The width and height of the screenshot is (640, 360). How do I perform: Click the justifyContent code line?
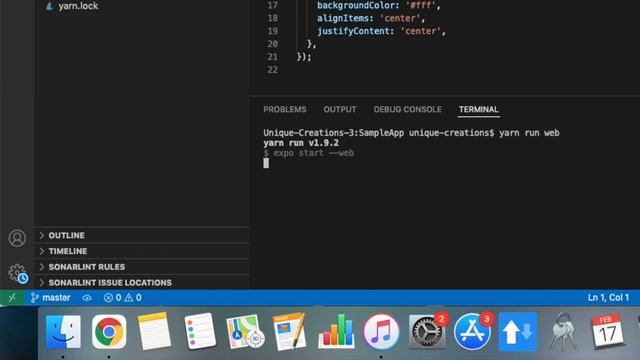[381, 31]
